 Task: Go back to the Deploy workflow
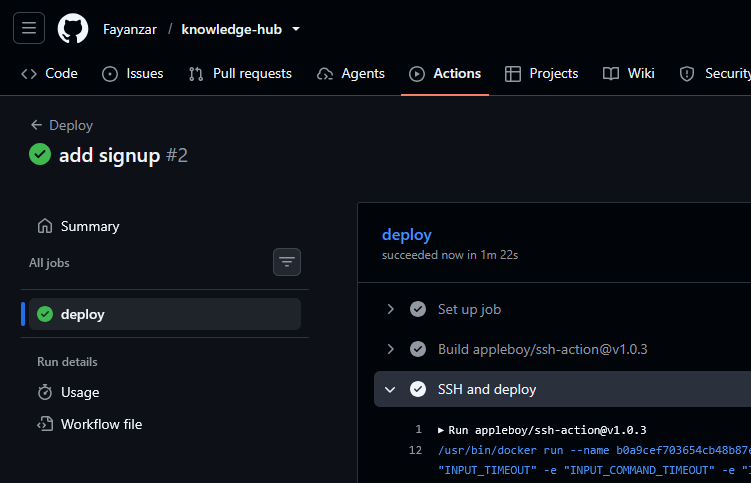click(62, 125)
